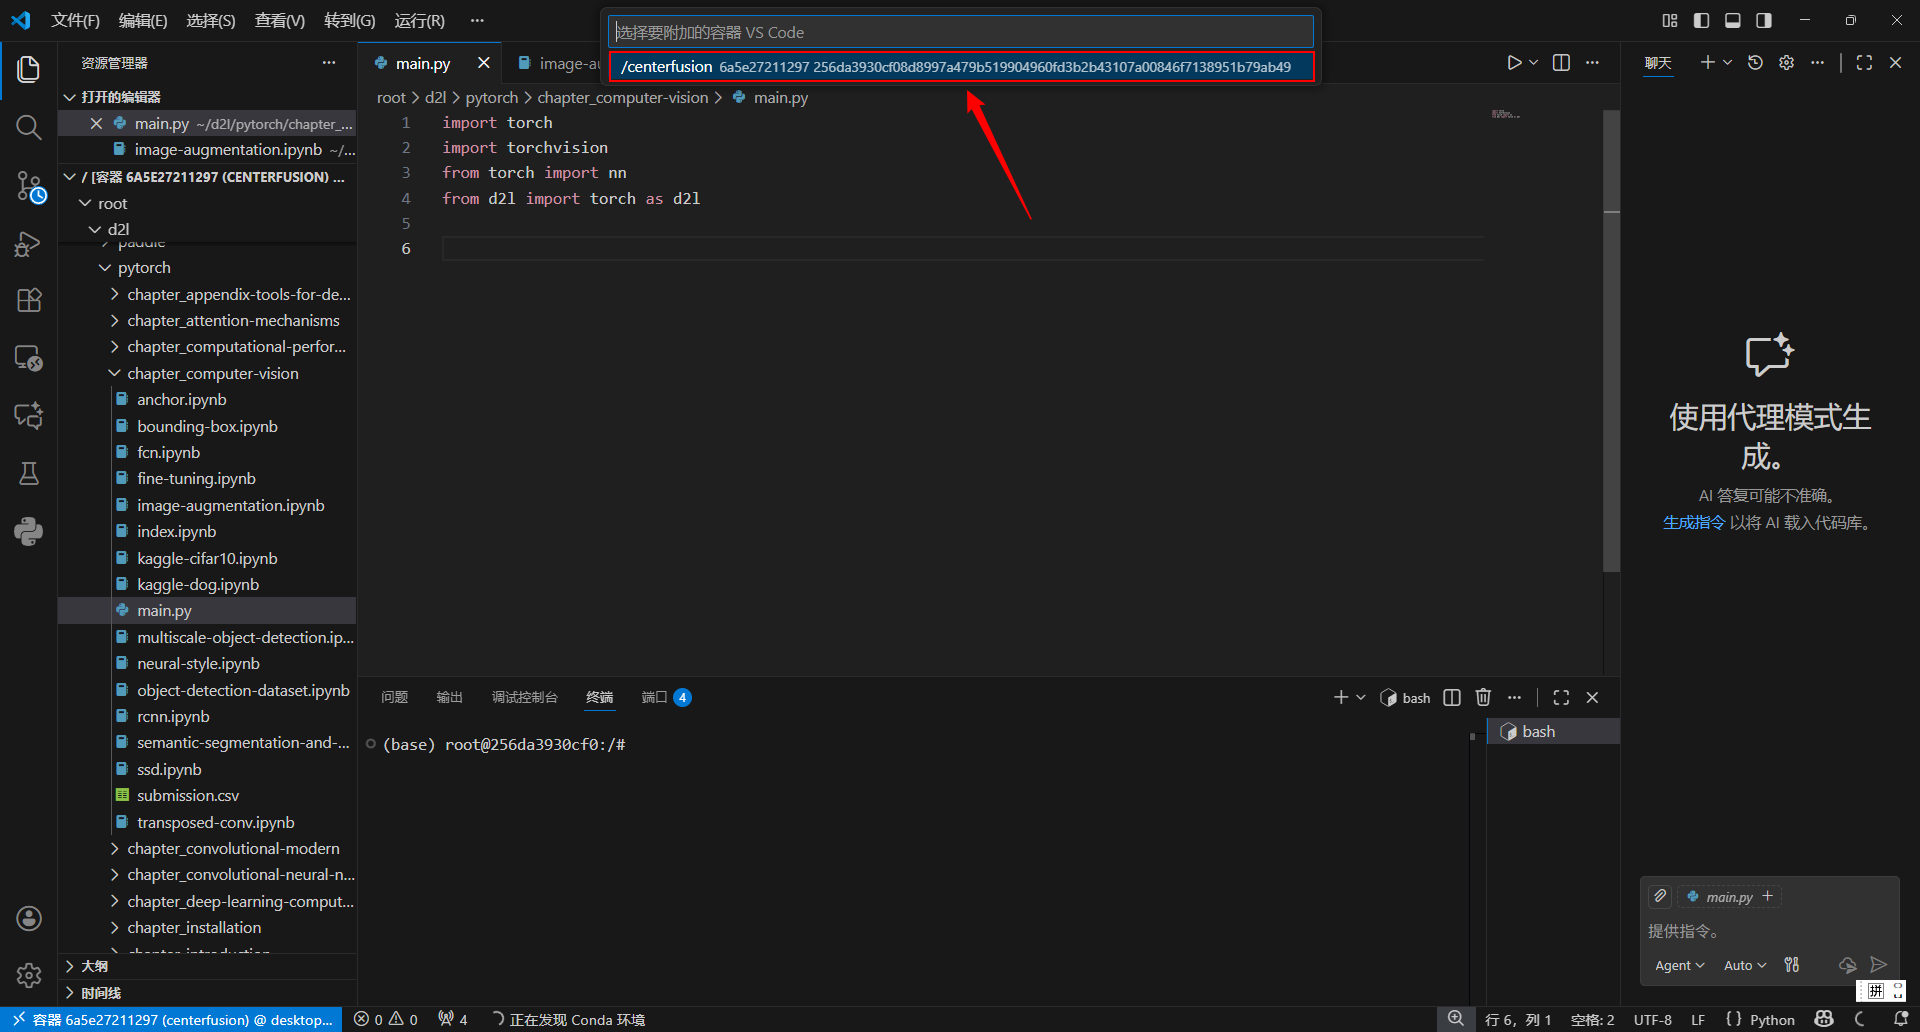Screen dimensions: 1920x1032
Task: Focus the container picker input field
Action: (961, 32)
